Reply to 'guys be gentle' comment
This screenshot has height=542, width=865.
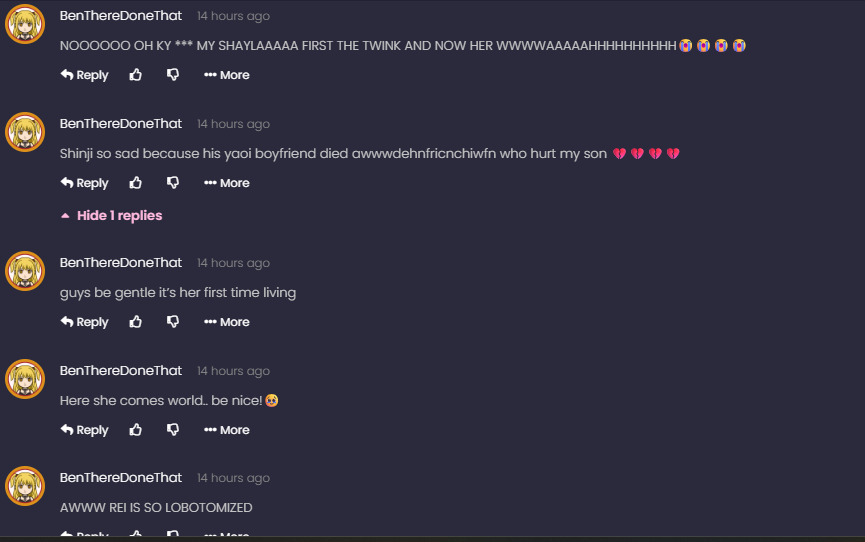pos(84,322)
